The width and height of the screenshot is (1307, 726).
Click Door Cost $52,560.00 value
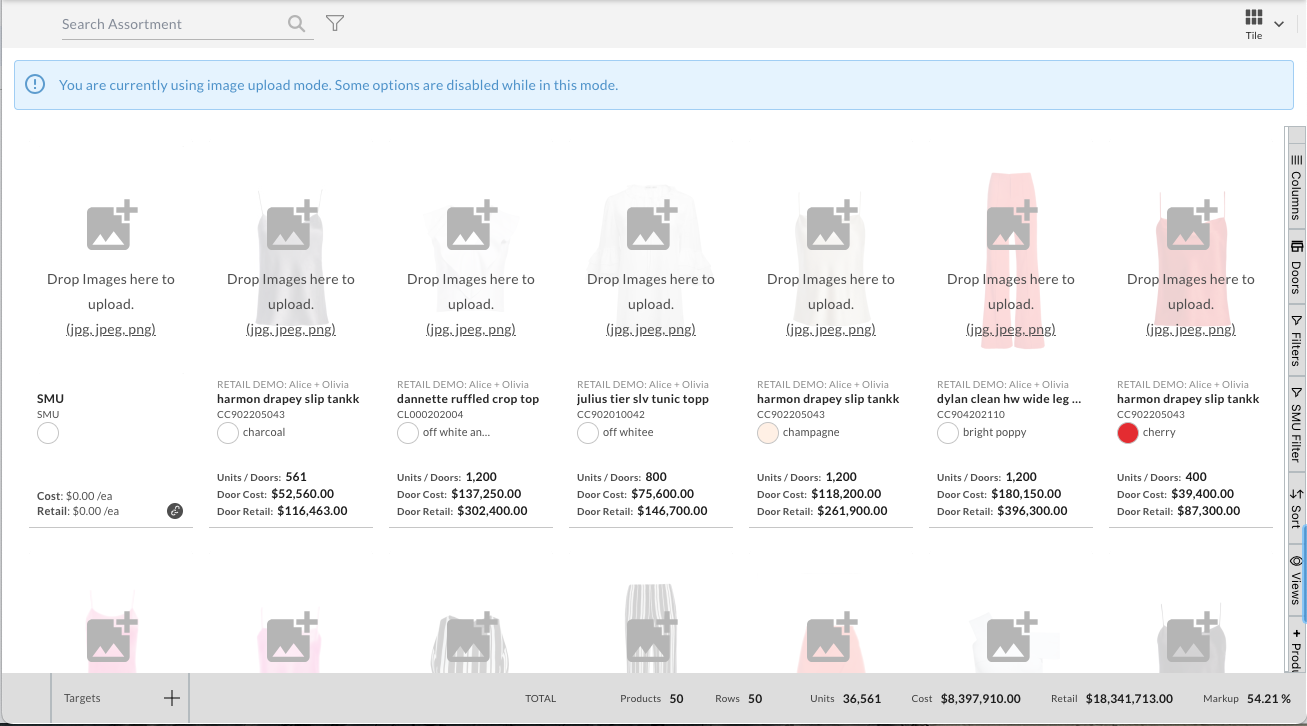pos(302,494)
